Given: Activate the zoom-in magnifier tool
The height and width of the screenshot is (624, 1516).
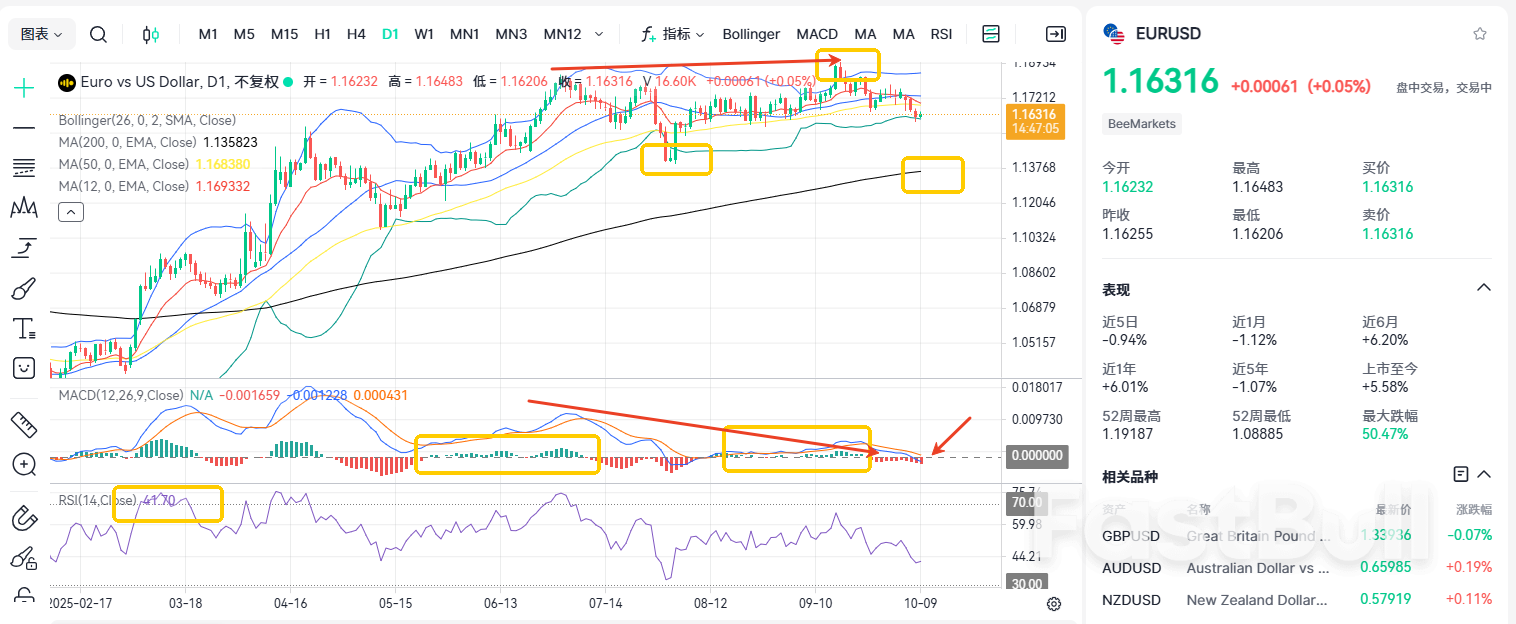Looking at the screenshot, I should point(23,464).
